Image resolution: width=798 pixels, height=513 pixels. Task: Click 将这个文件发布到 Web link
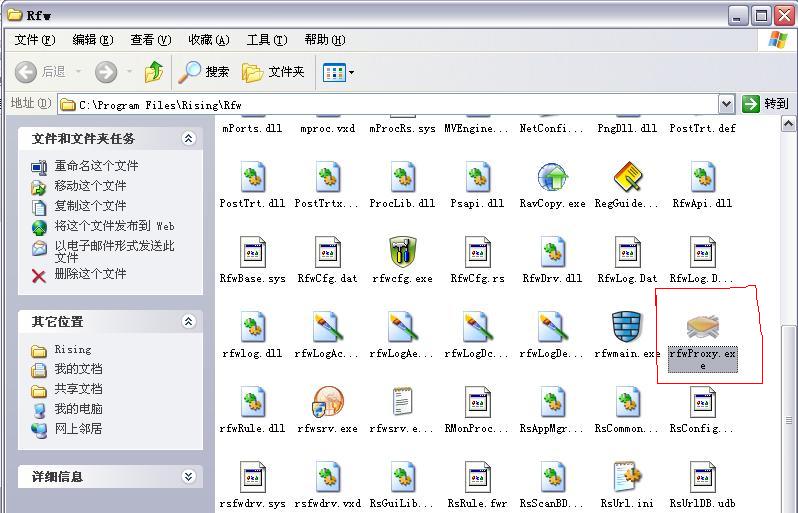(x=115, y=226)
